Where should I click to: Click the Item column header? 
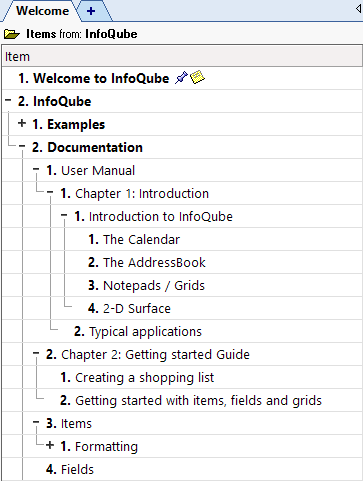coord(182,56)
